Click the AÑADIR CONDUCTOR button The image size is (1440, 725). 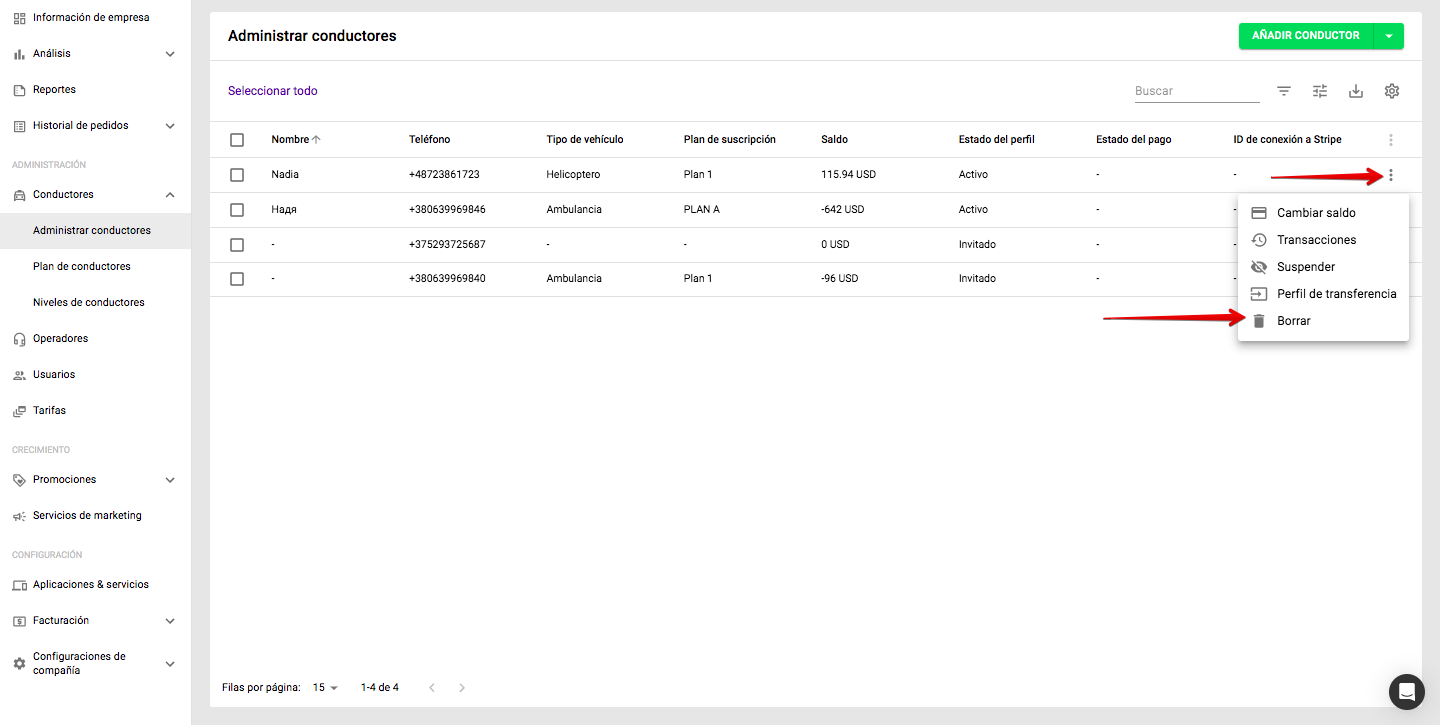point(1306,36)
